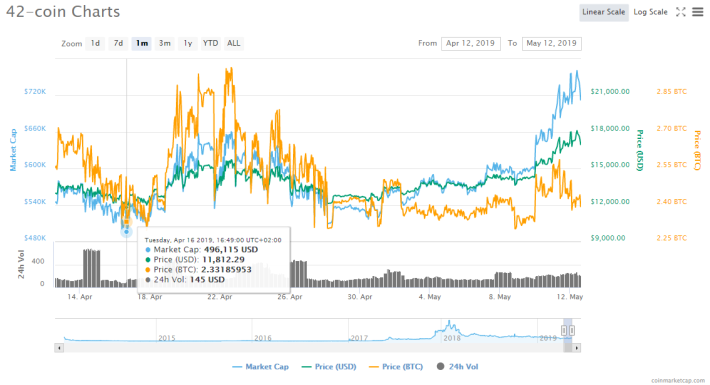Open the chart hamburger context menu

coord(698,12)
